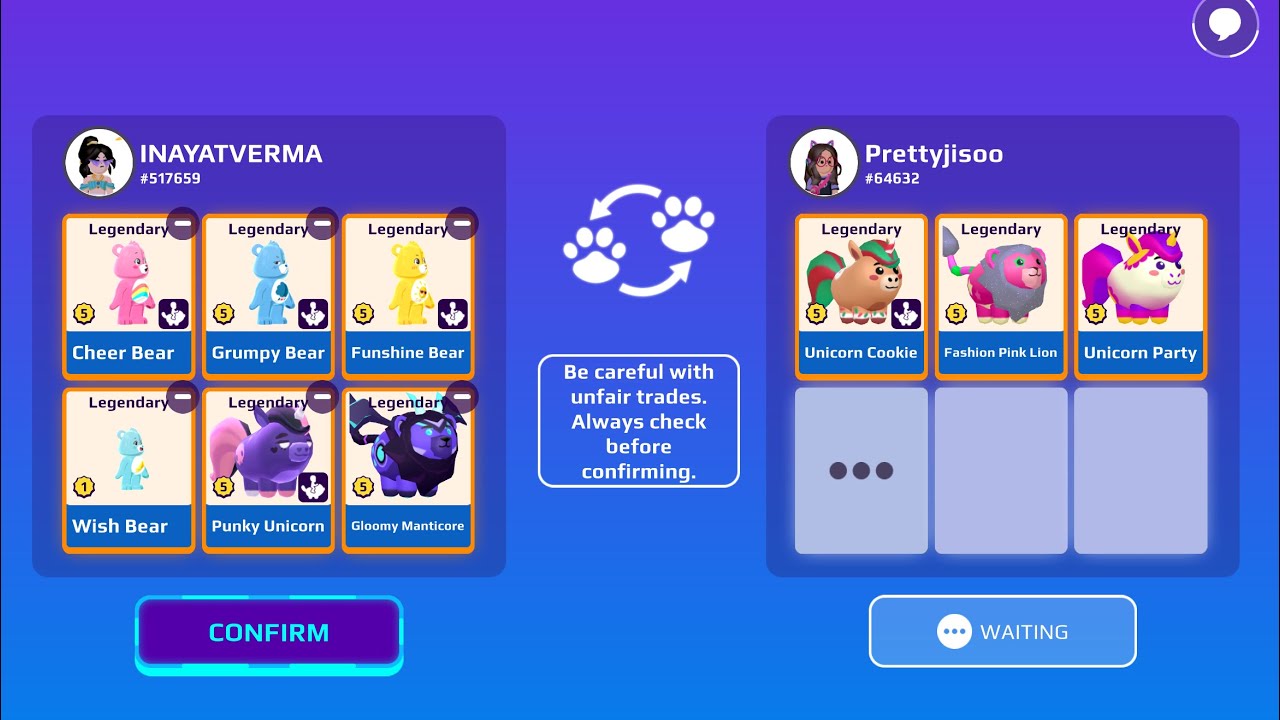Open the chat bubble icon
Viewport: 1280px width, 720px height.
pos(1225,24)
